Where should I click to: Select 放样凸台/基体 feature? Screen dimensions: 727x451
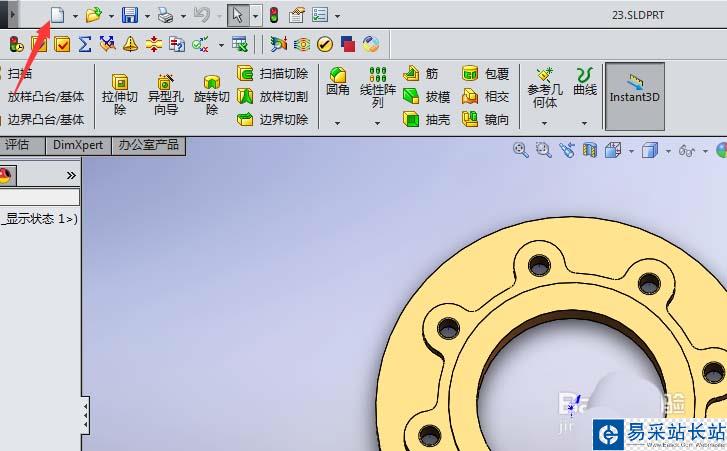point(45,96)
